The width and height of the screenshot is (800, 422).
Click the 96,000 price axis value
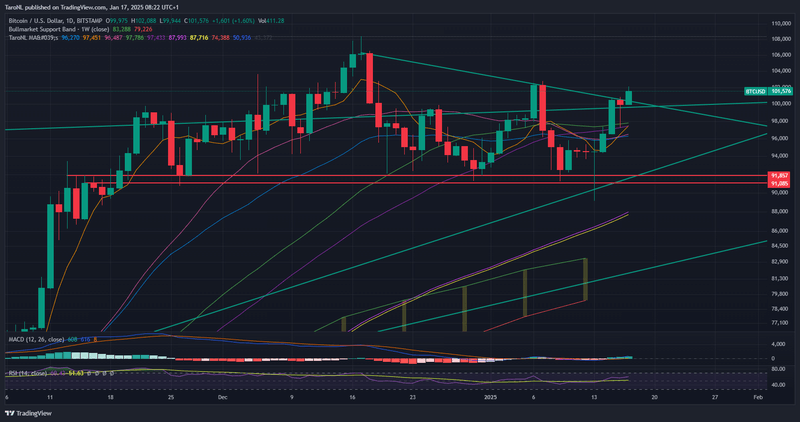pyautogui.click(x=781, y=138)
